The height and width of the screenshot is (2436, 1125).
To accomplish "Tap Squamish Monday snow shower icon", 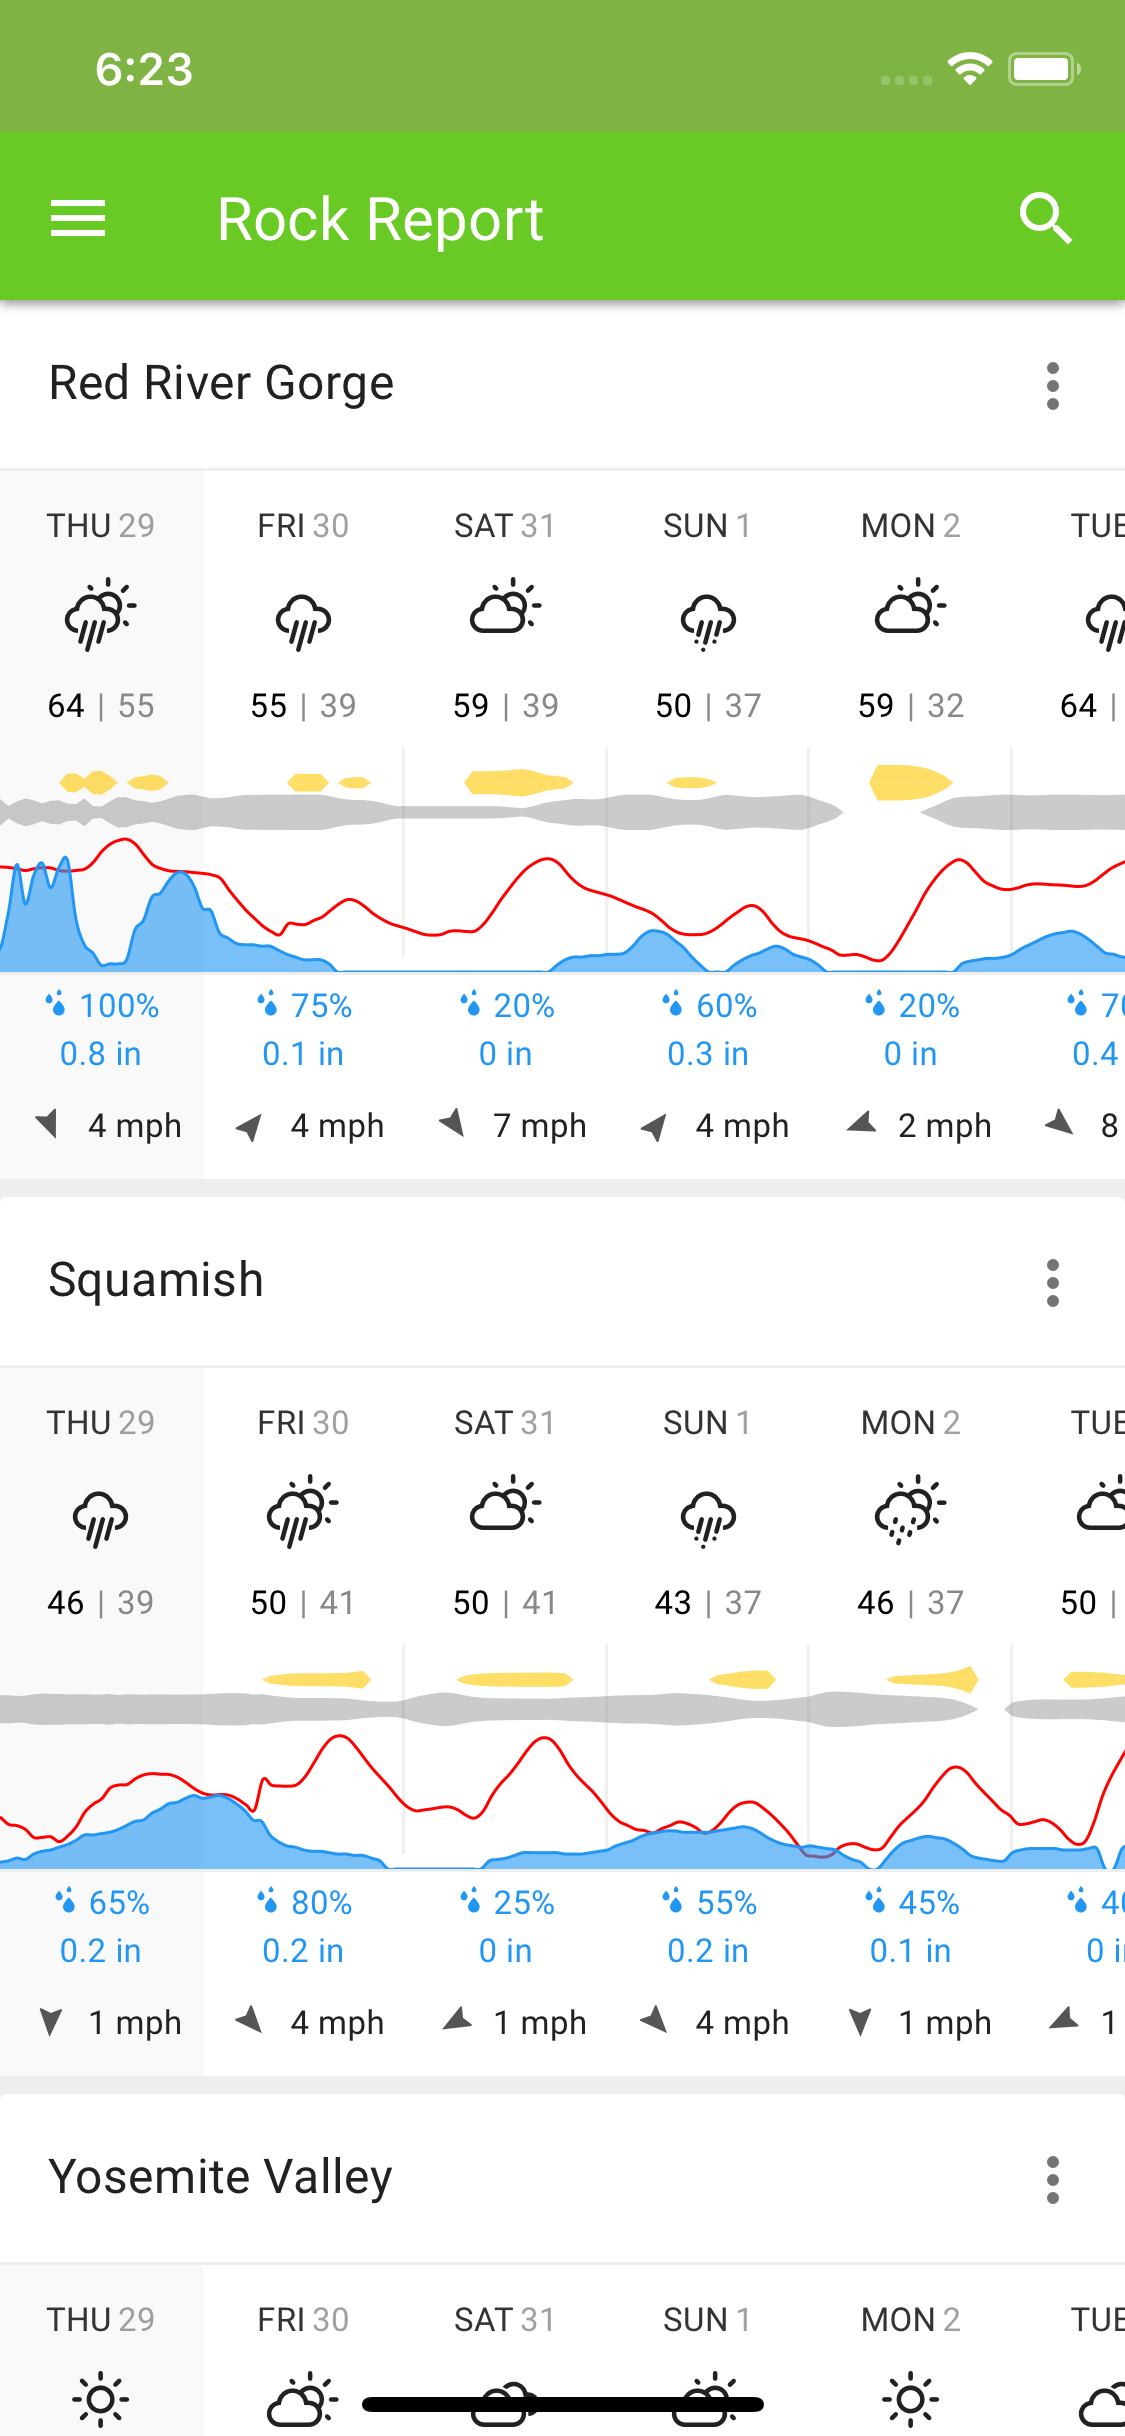I will [x=910, y=1508].
